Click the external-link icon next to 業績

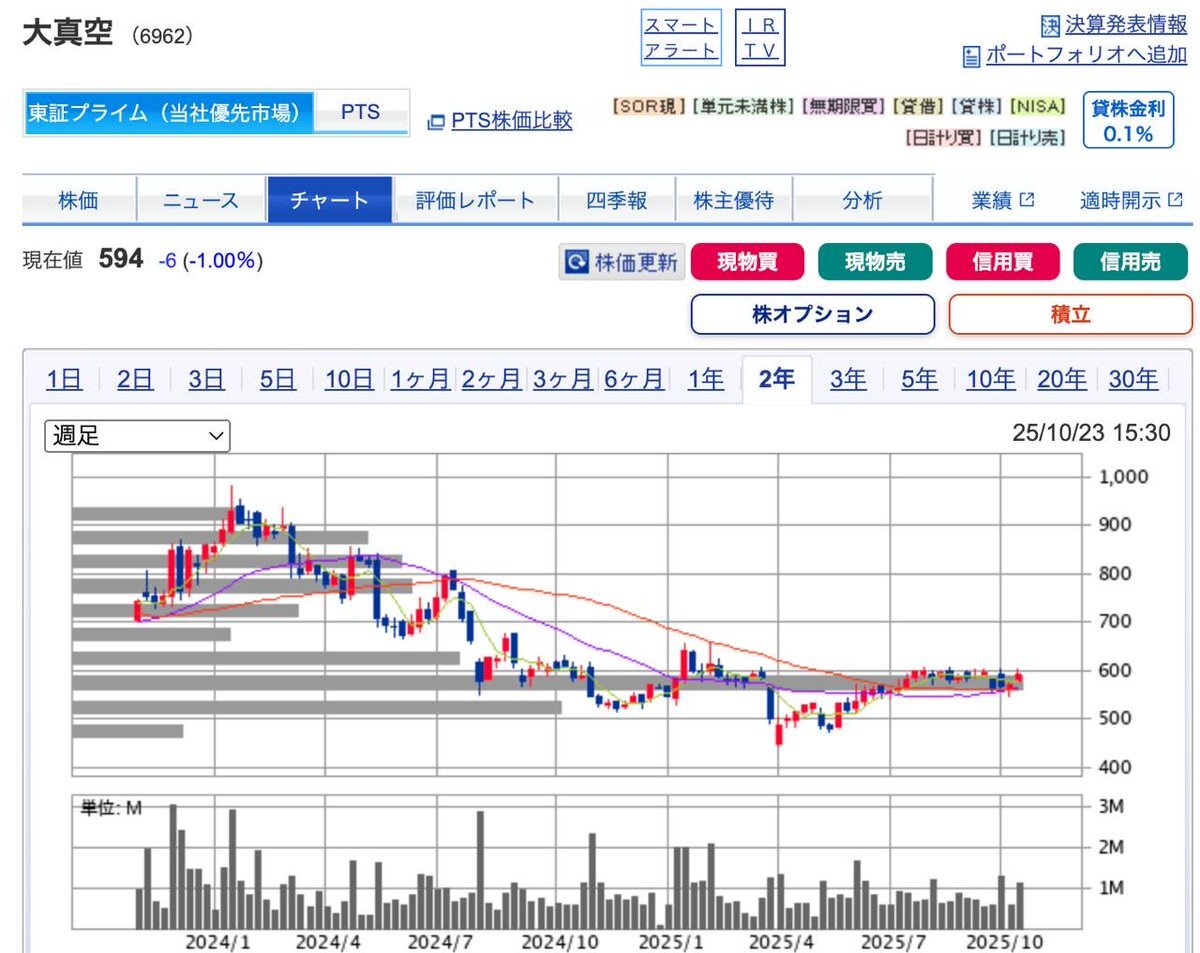coord(1027,200)
